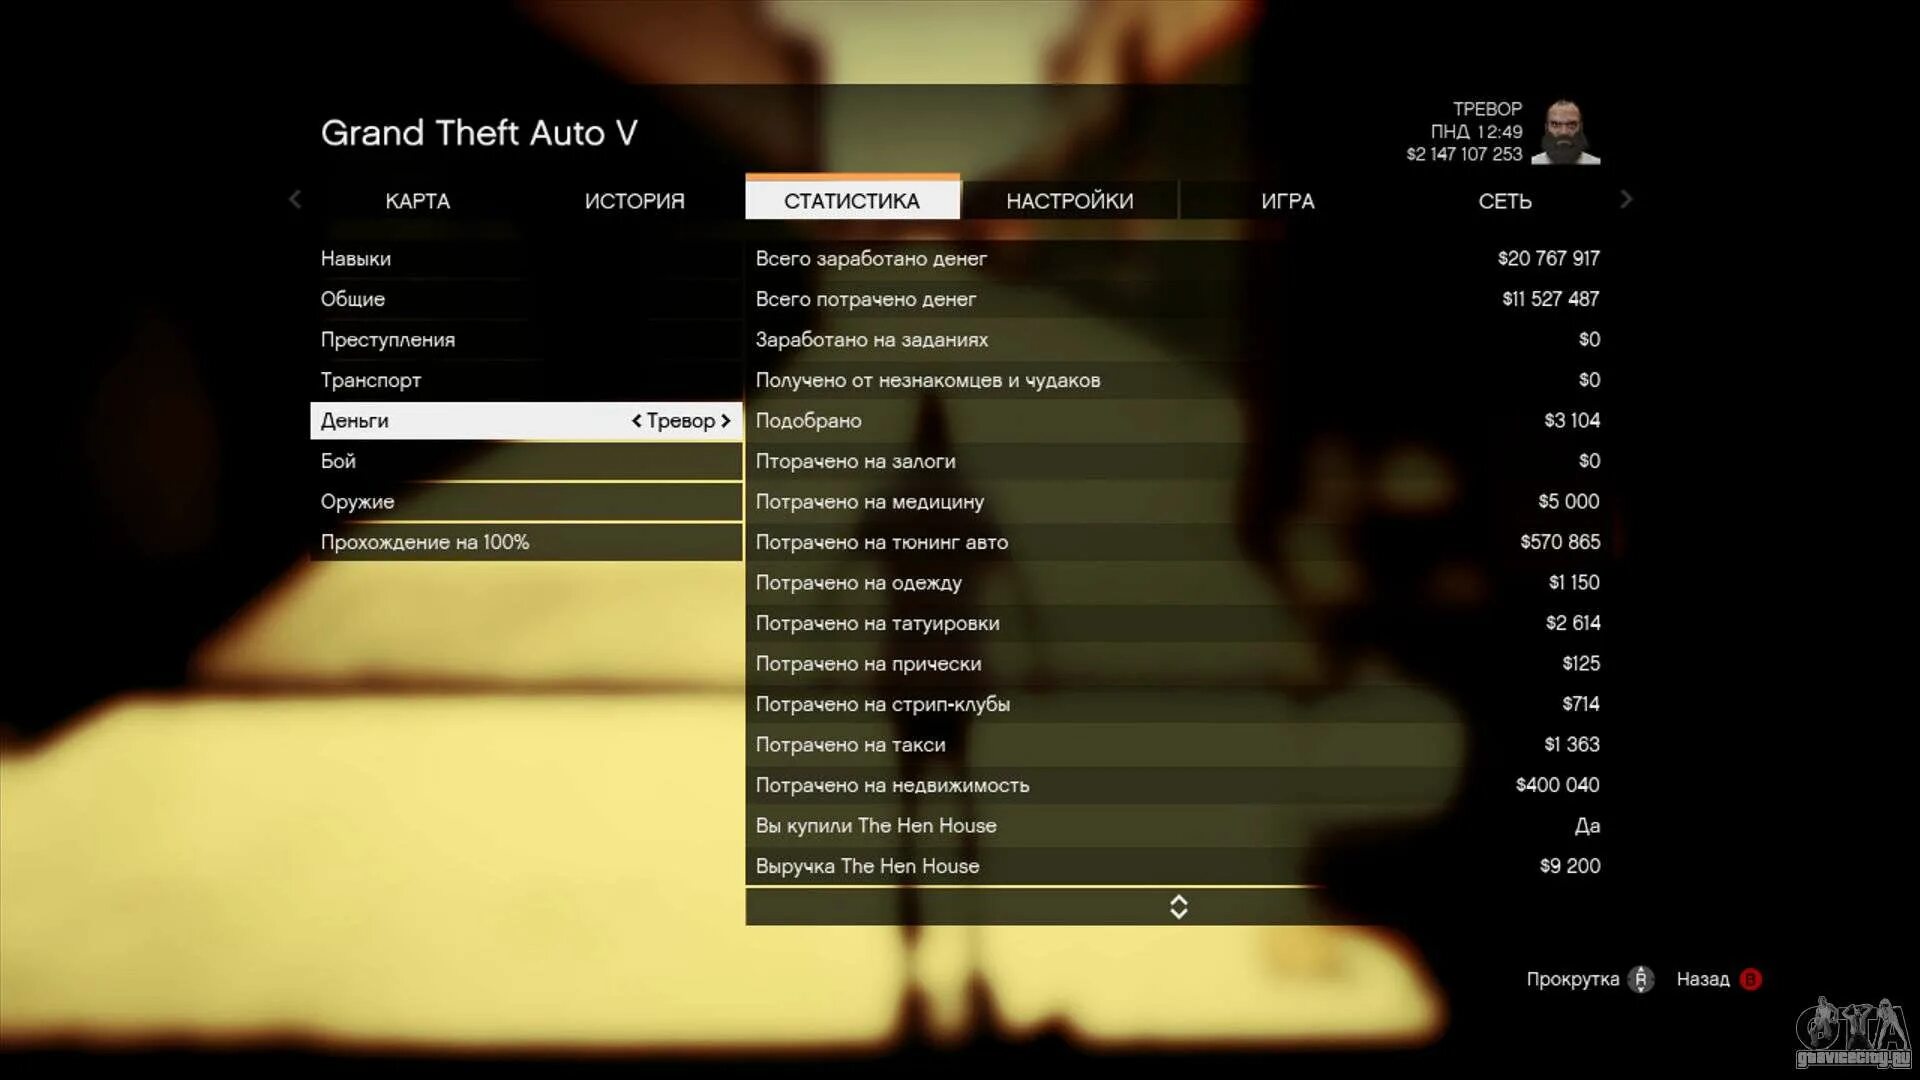
Task: Select the ИСТОРИЯ tab
Action: tap(632, 200)
